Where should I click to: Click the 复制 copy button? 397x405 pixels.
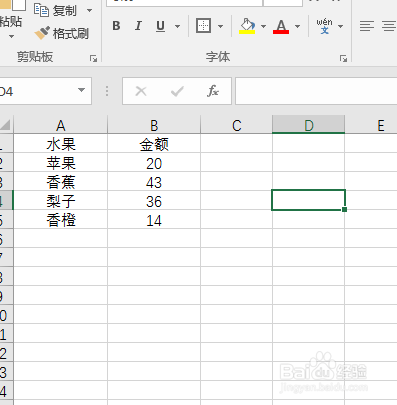pos(55,11)
